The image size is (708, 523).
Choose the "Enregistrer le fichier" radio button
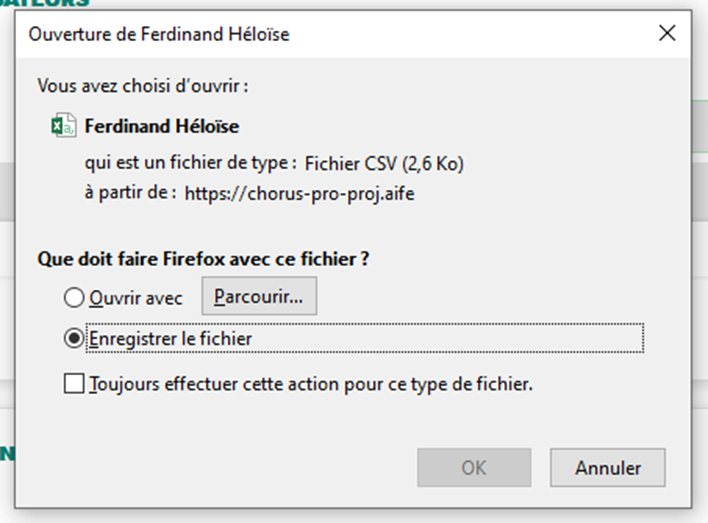coord(73,339)
